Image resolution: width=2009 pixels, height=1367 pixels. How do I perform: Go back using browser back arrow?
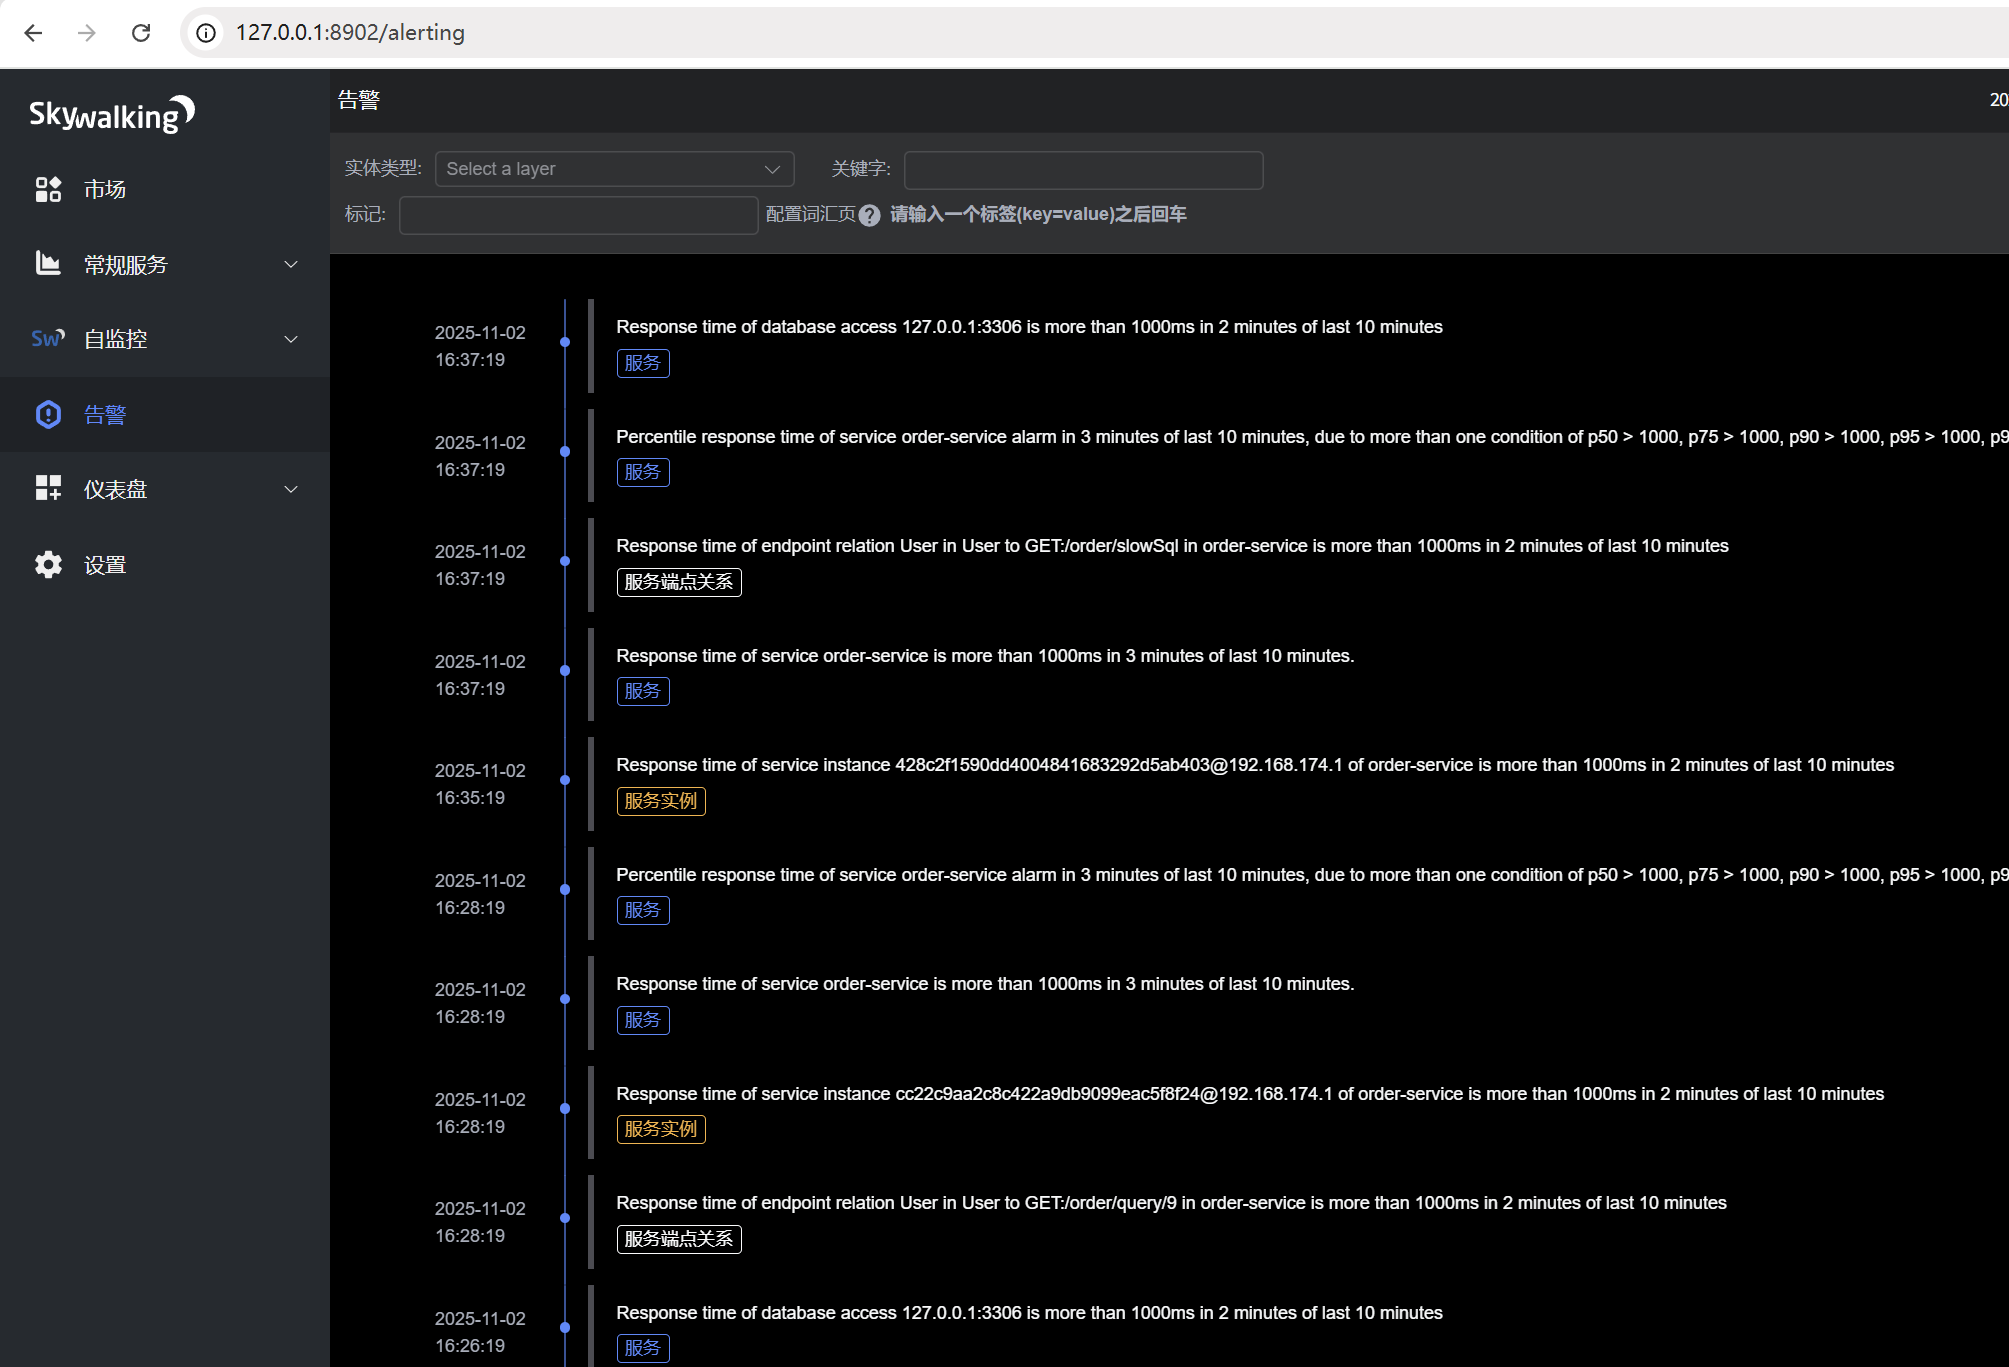[33, 33]
